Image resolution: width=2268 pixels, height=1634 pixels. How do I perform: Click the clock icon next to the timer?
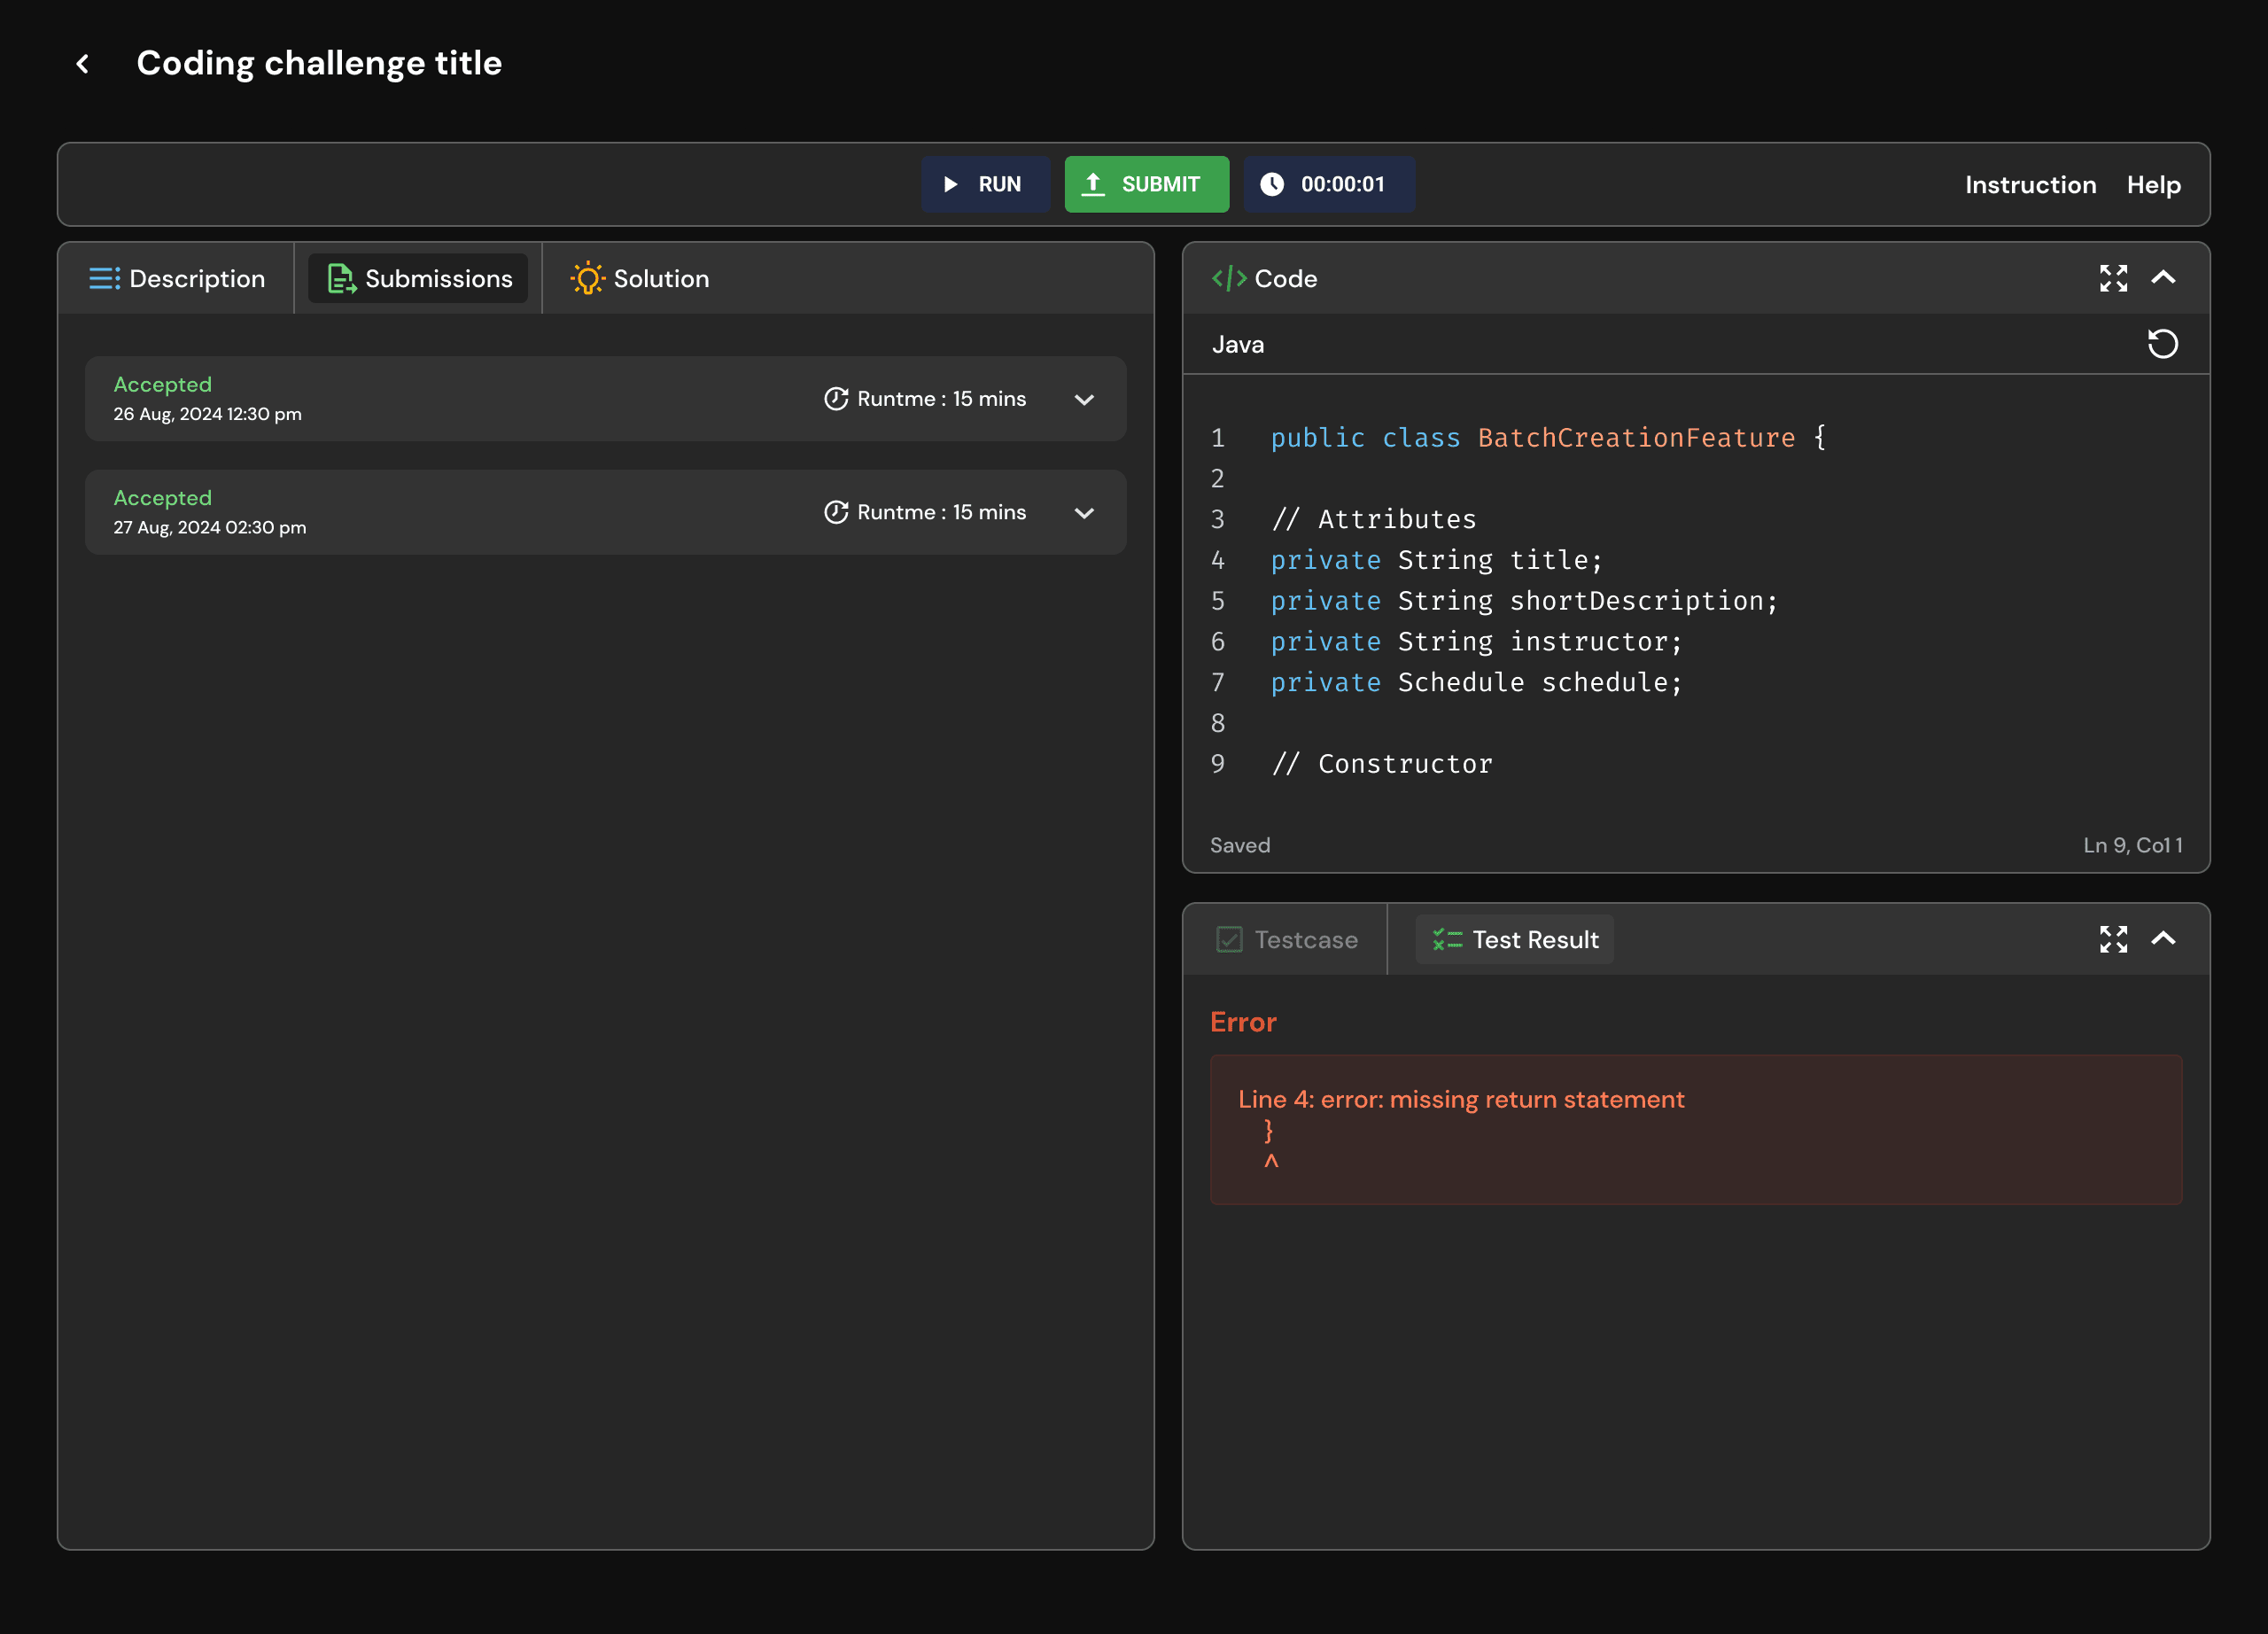1272,184
